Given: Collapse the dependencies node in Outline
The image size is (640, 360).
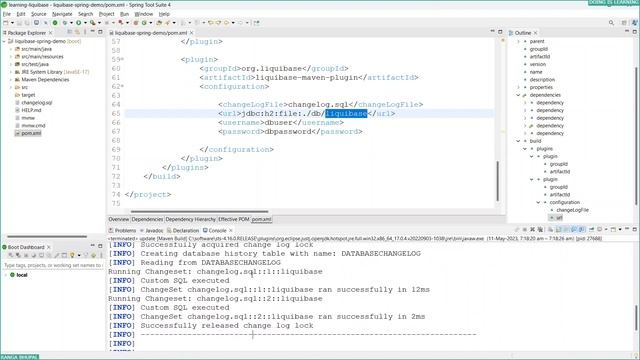Looking at the screenshot, I should [x=518, y=95].
